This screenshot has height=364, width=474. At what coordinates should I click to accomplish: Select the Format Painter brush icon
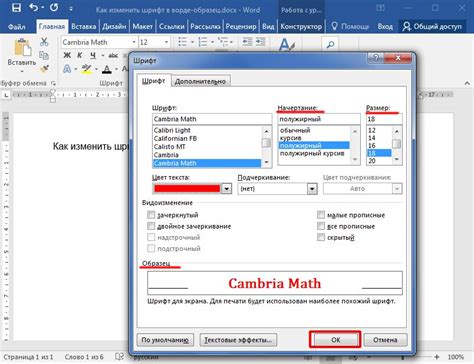[x=44, y=69]
